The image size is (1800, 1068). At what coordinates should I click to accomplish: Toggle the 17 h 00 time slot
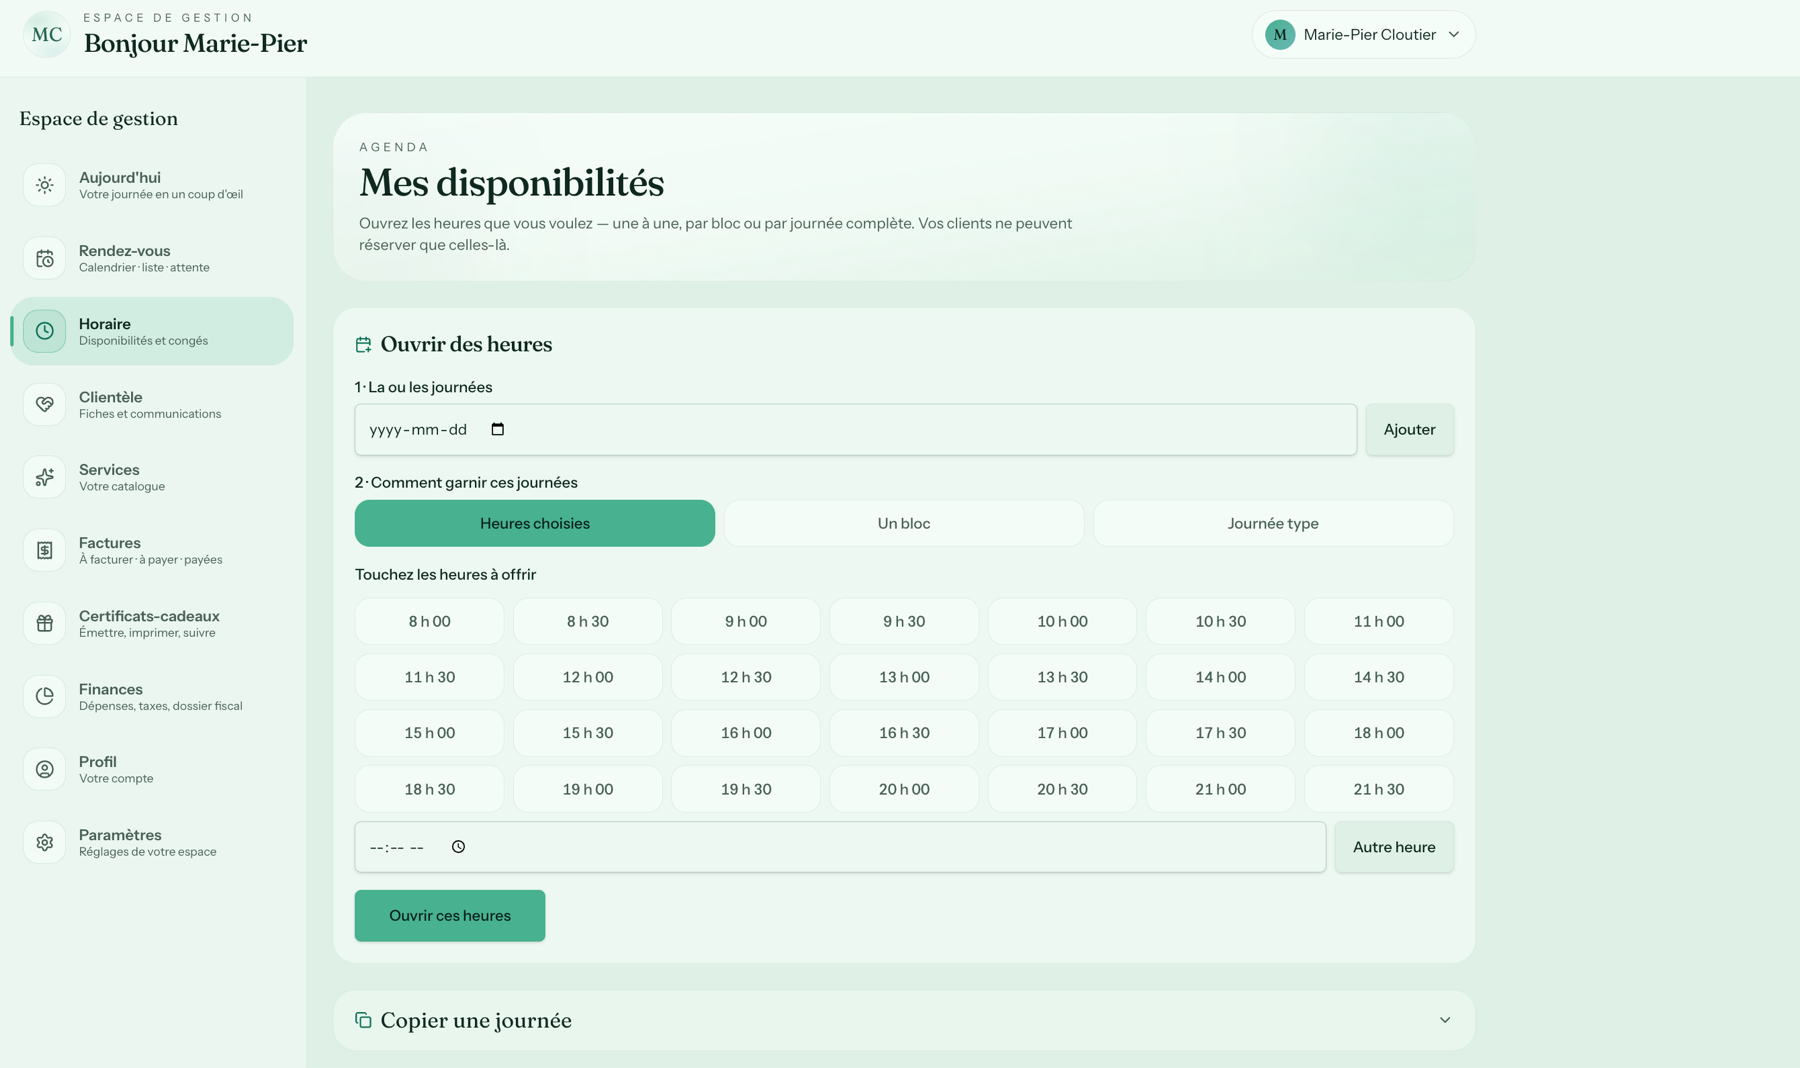pyautogui.click(x=1062, y=733)
